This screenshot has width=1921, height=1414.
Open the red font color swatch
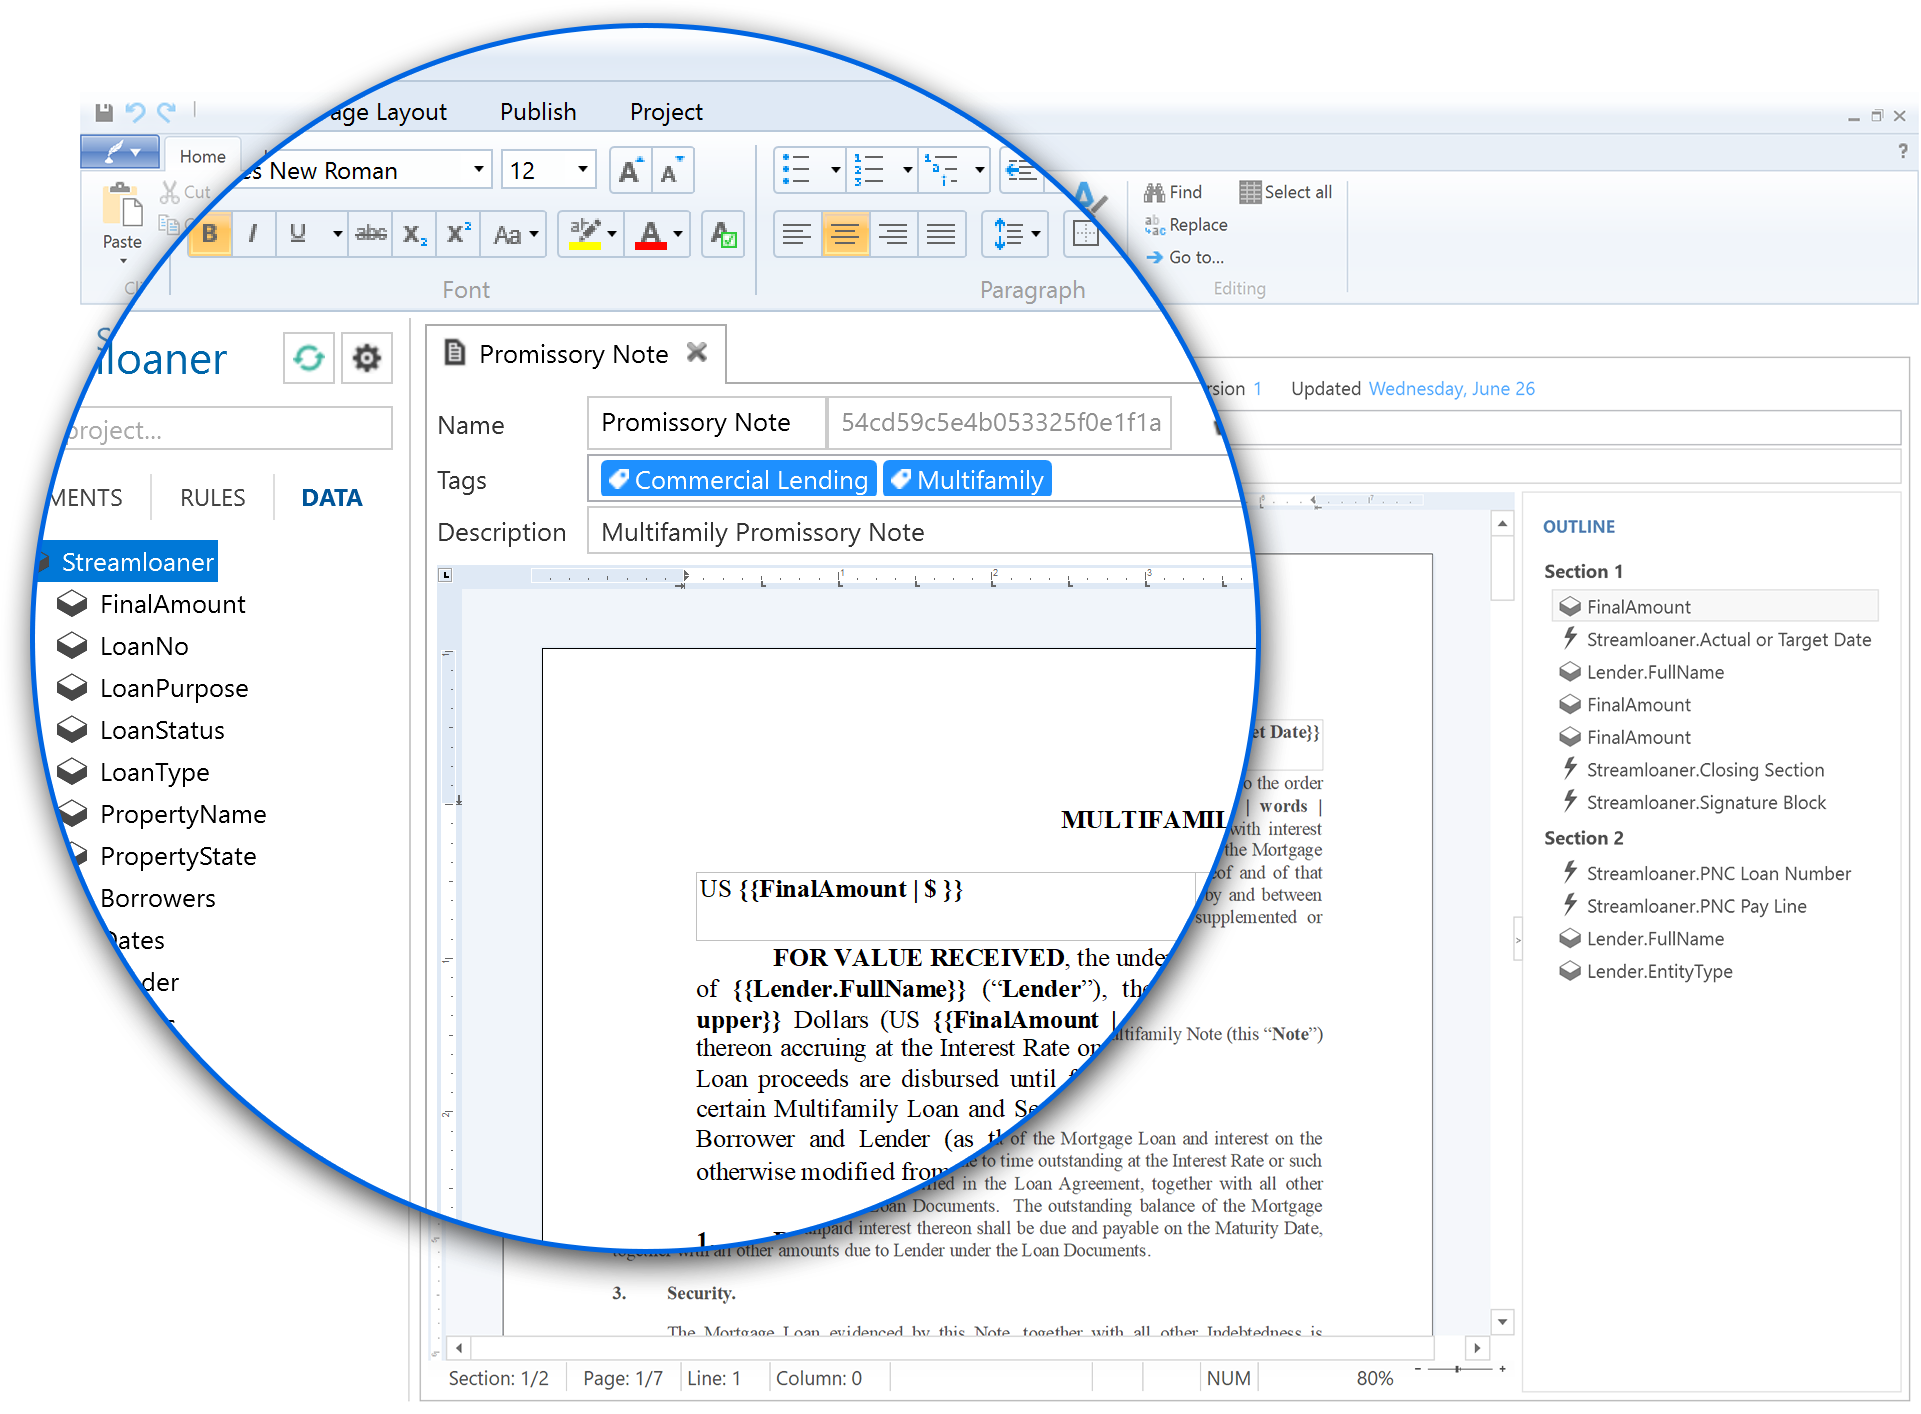(650, 234)
